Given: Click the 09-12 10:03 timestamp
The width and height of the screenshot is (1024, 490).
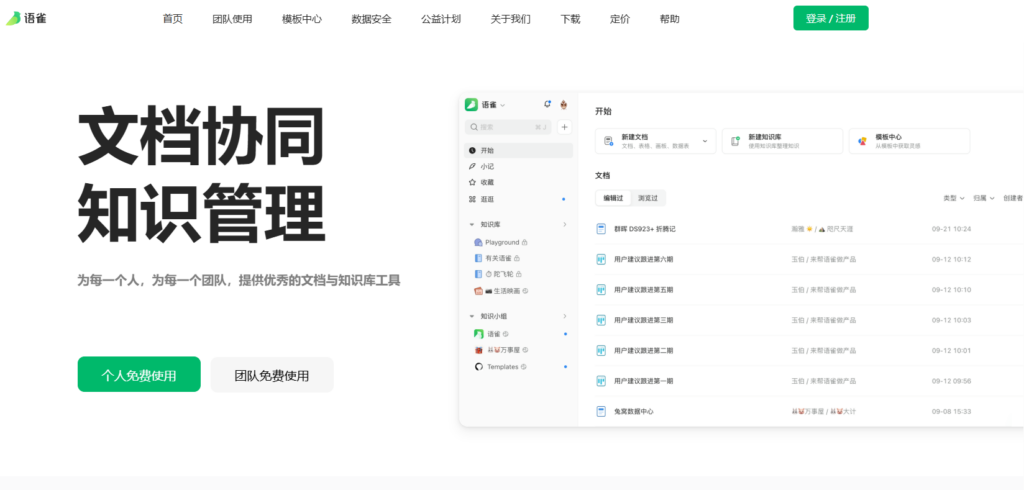Looking at the screenshot, I should (952, 320).
